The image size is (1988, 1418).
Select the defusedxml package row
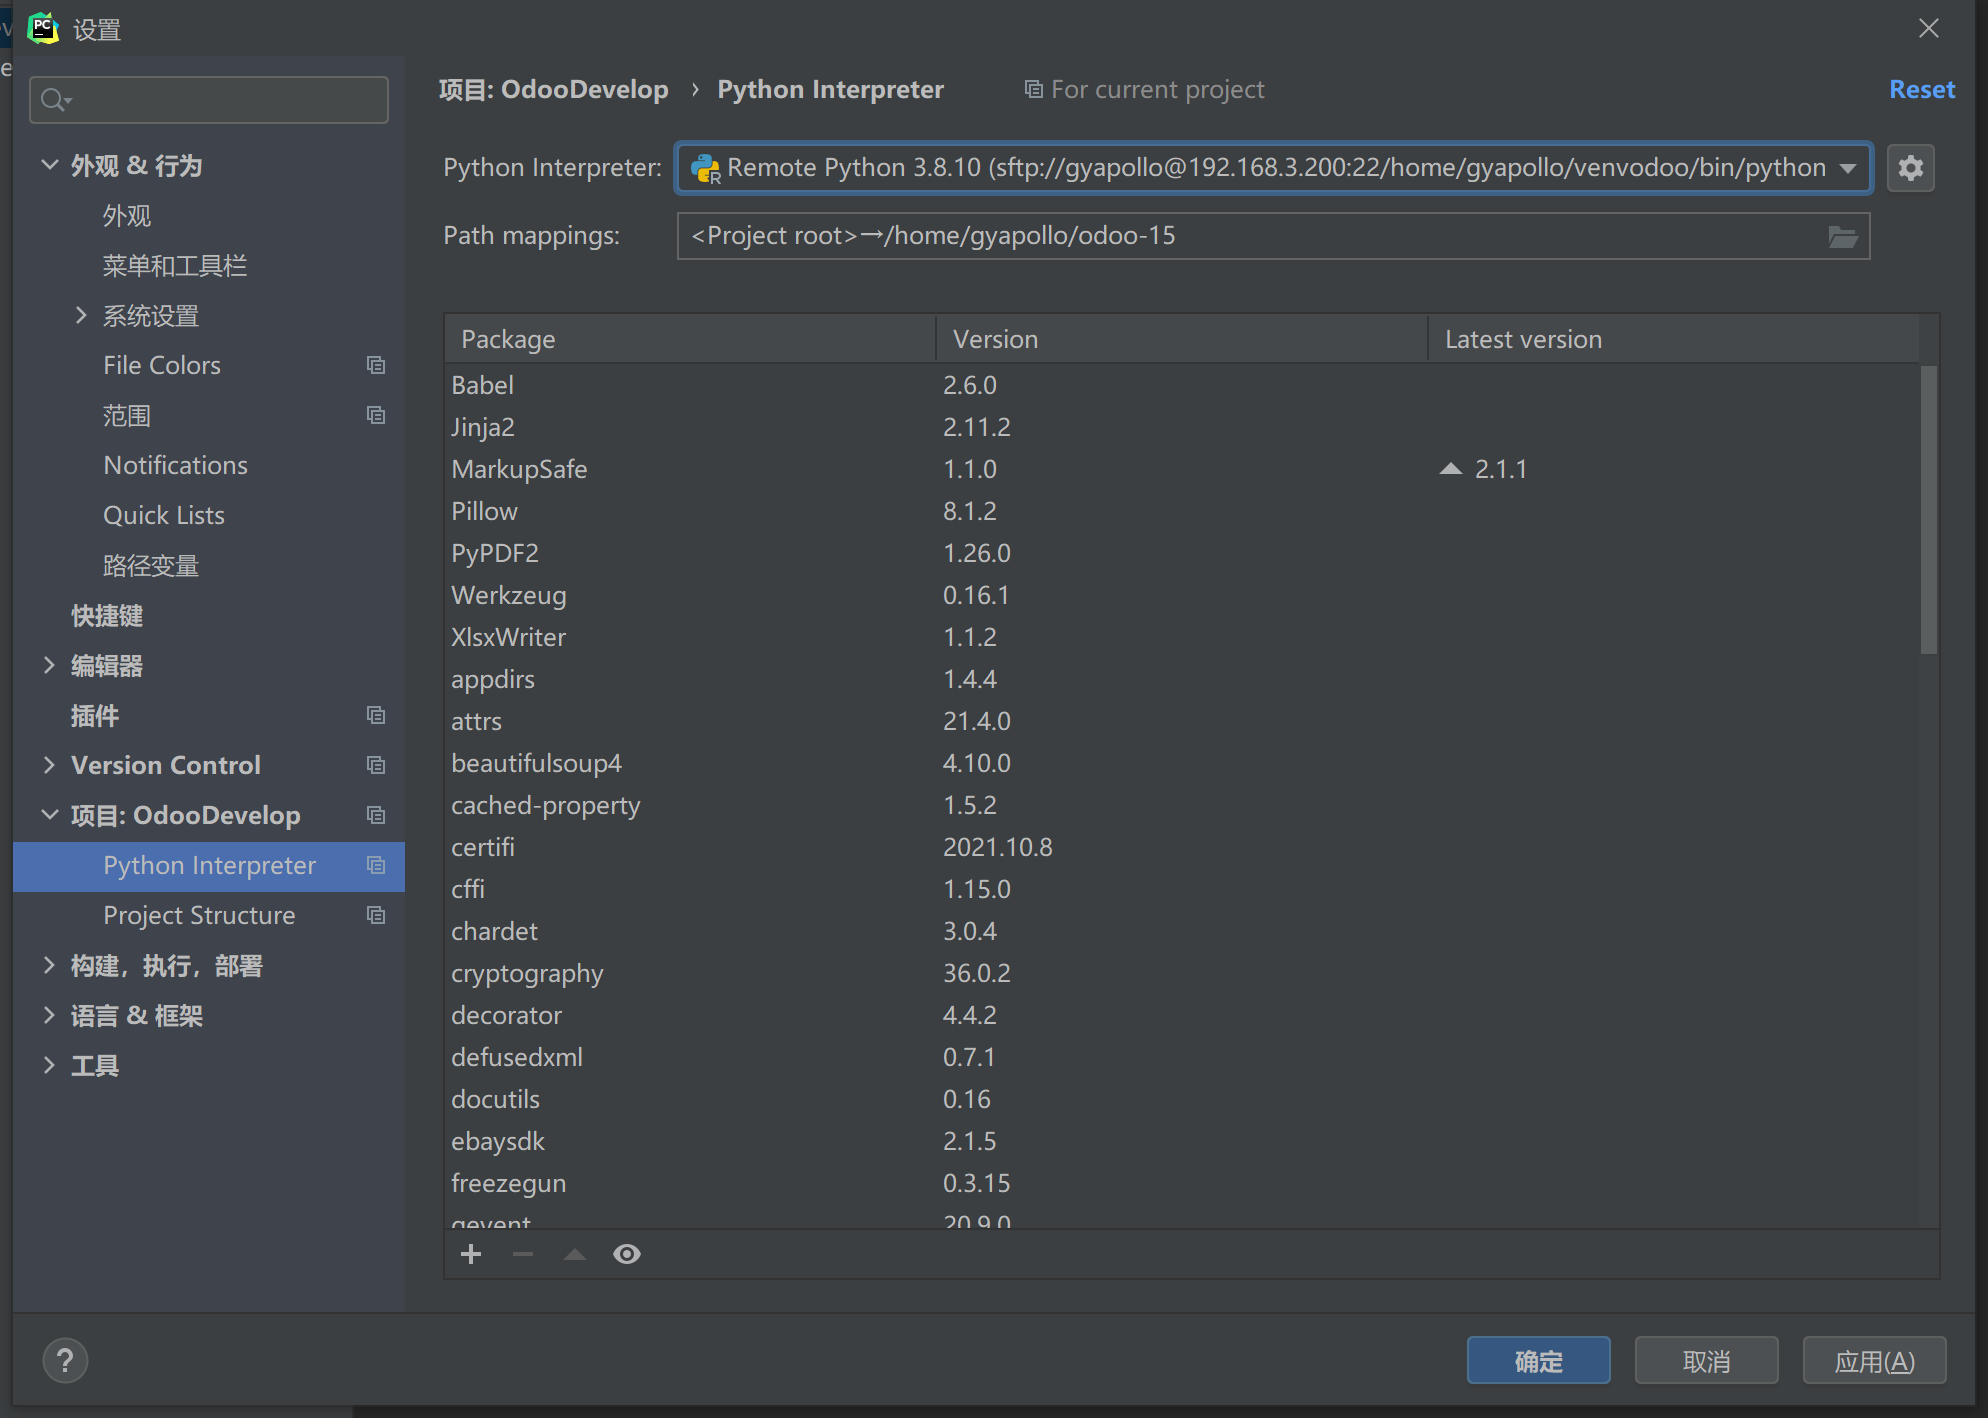[1182, 1057]
